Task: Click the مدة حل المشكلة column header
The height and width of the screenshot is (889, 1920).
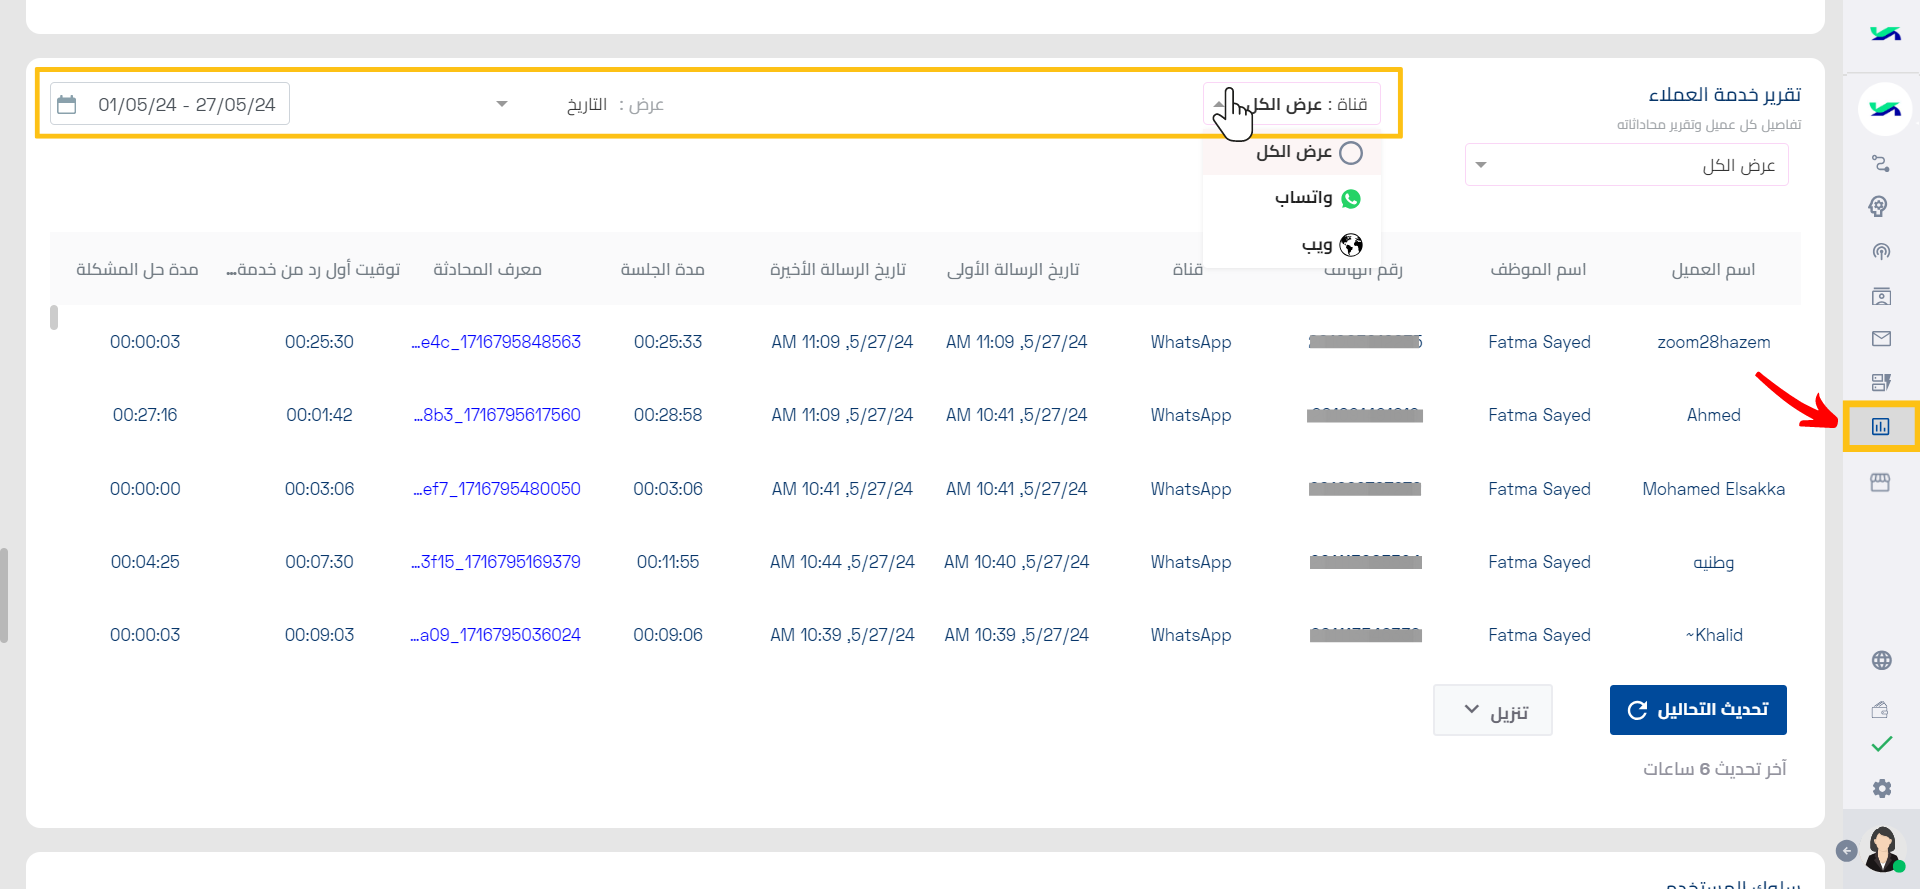Action: [x=137, y=269]
